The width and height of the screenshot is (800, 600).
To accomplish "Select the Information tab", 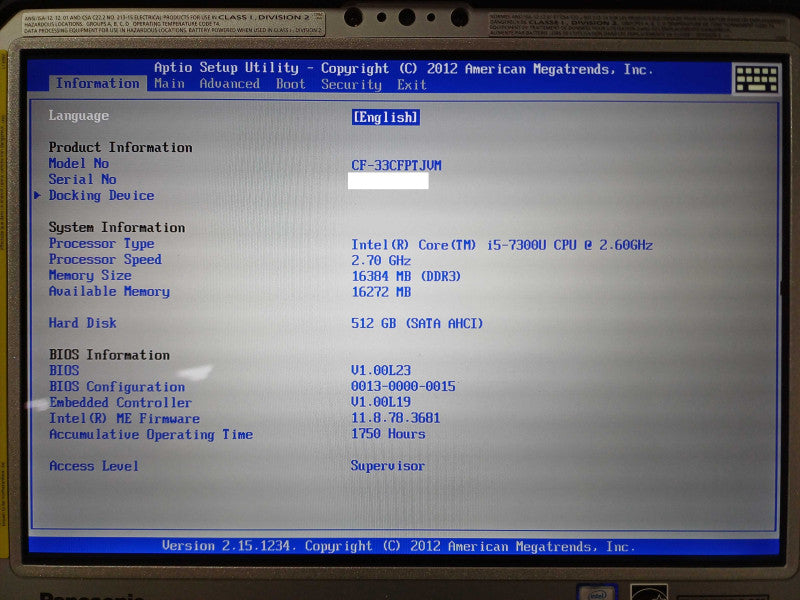I will tap(97, 83).
